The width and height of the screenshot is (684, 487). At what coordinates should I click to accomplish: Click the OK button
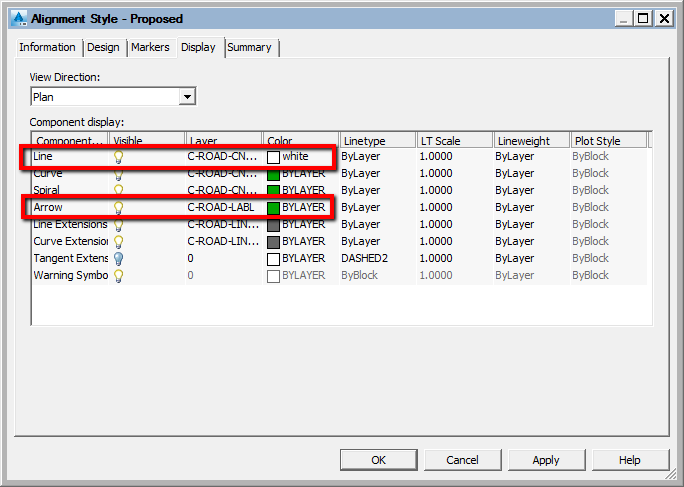point(379,460)
